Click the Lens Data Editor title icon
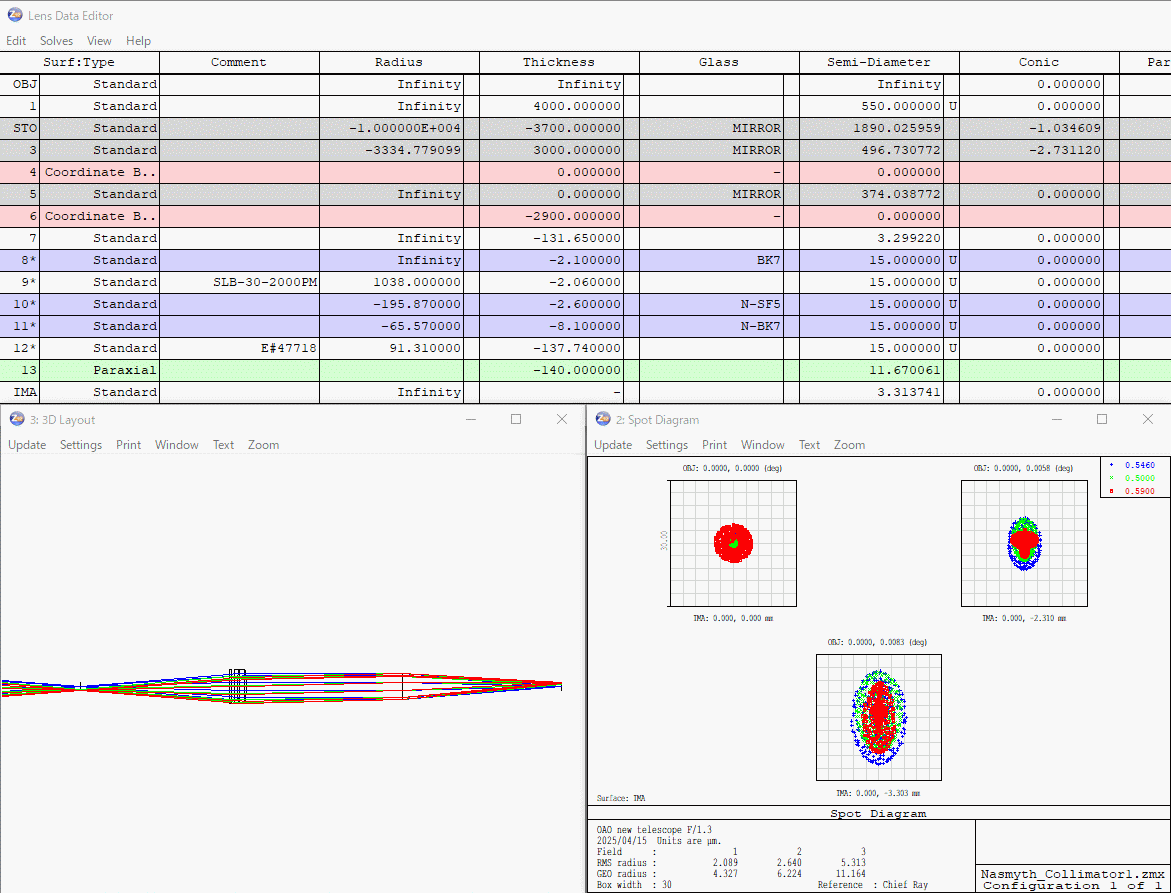The height and width of the screenshot is (893, 1171). 14,15
